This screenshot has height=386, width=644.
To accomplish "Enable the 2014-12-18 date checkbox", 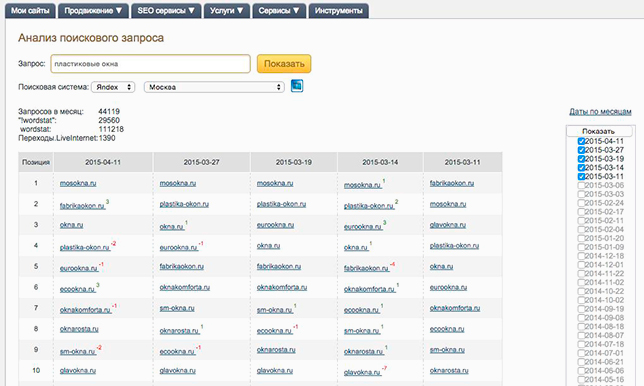I will [581, 256].
